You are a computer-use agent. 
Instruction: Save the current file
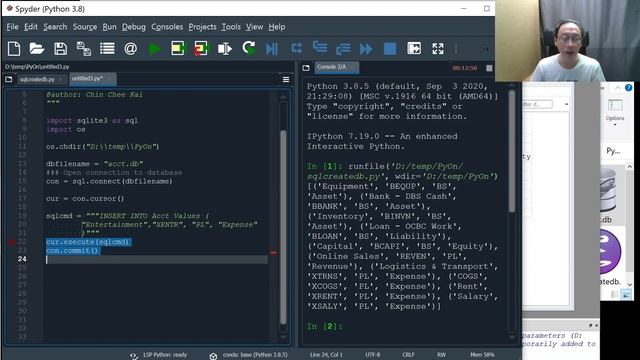60,49
